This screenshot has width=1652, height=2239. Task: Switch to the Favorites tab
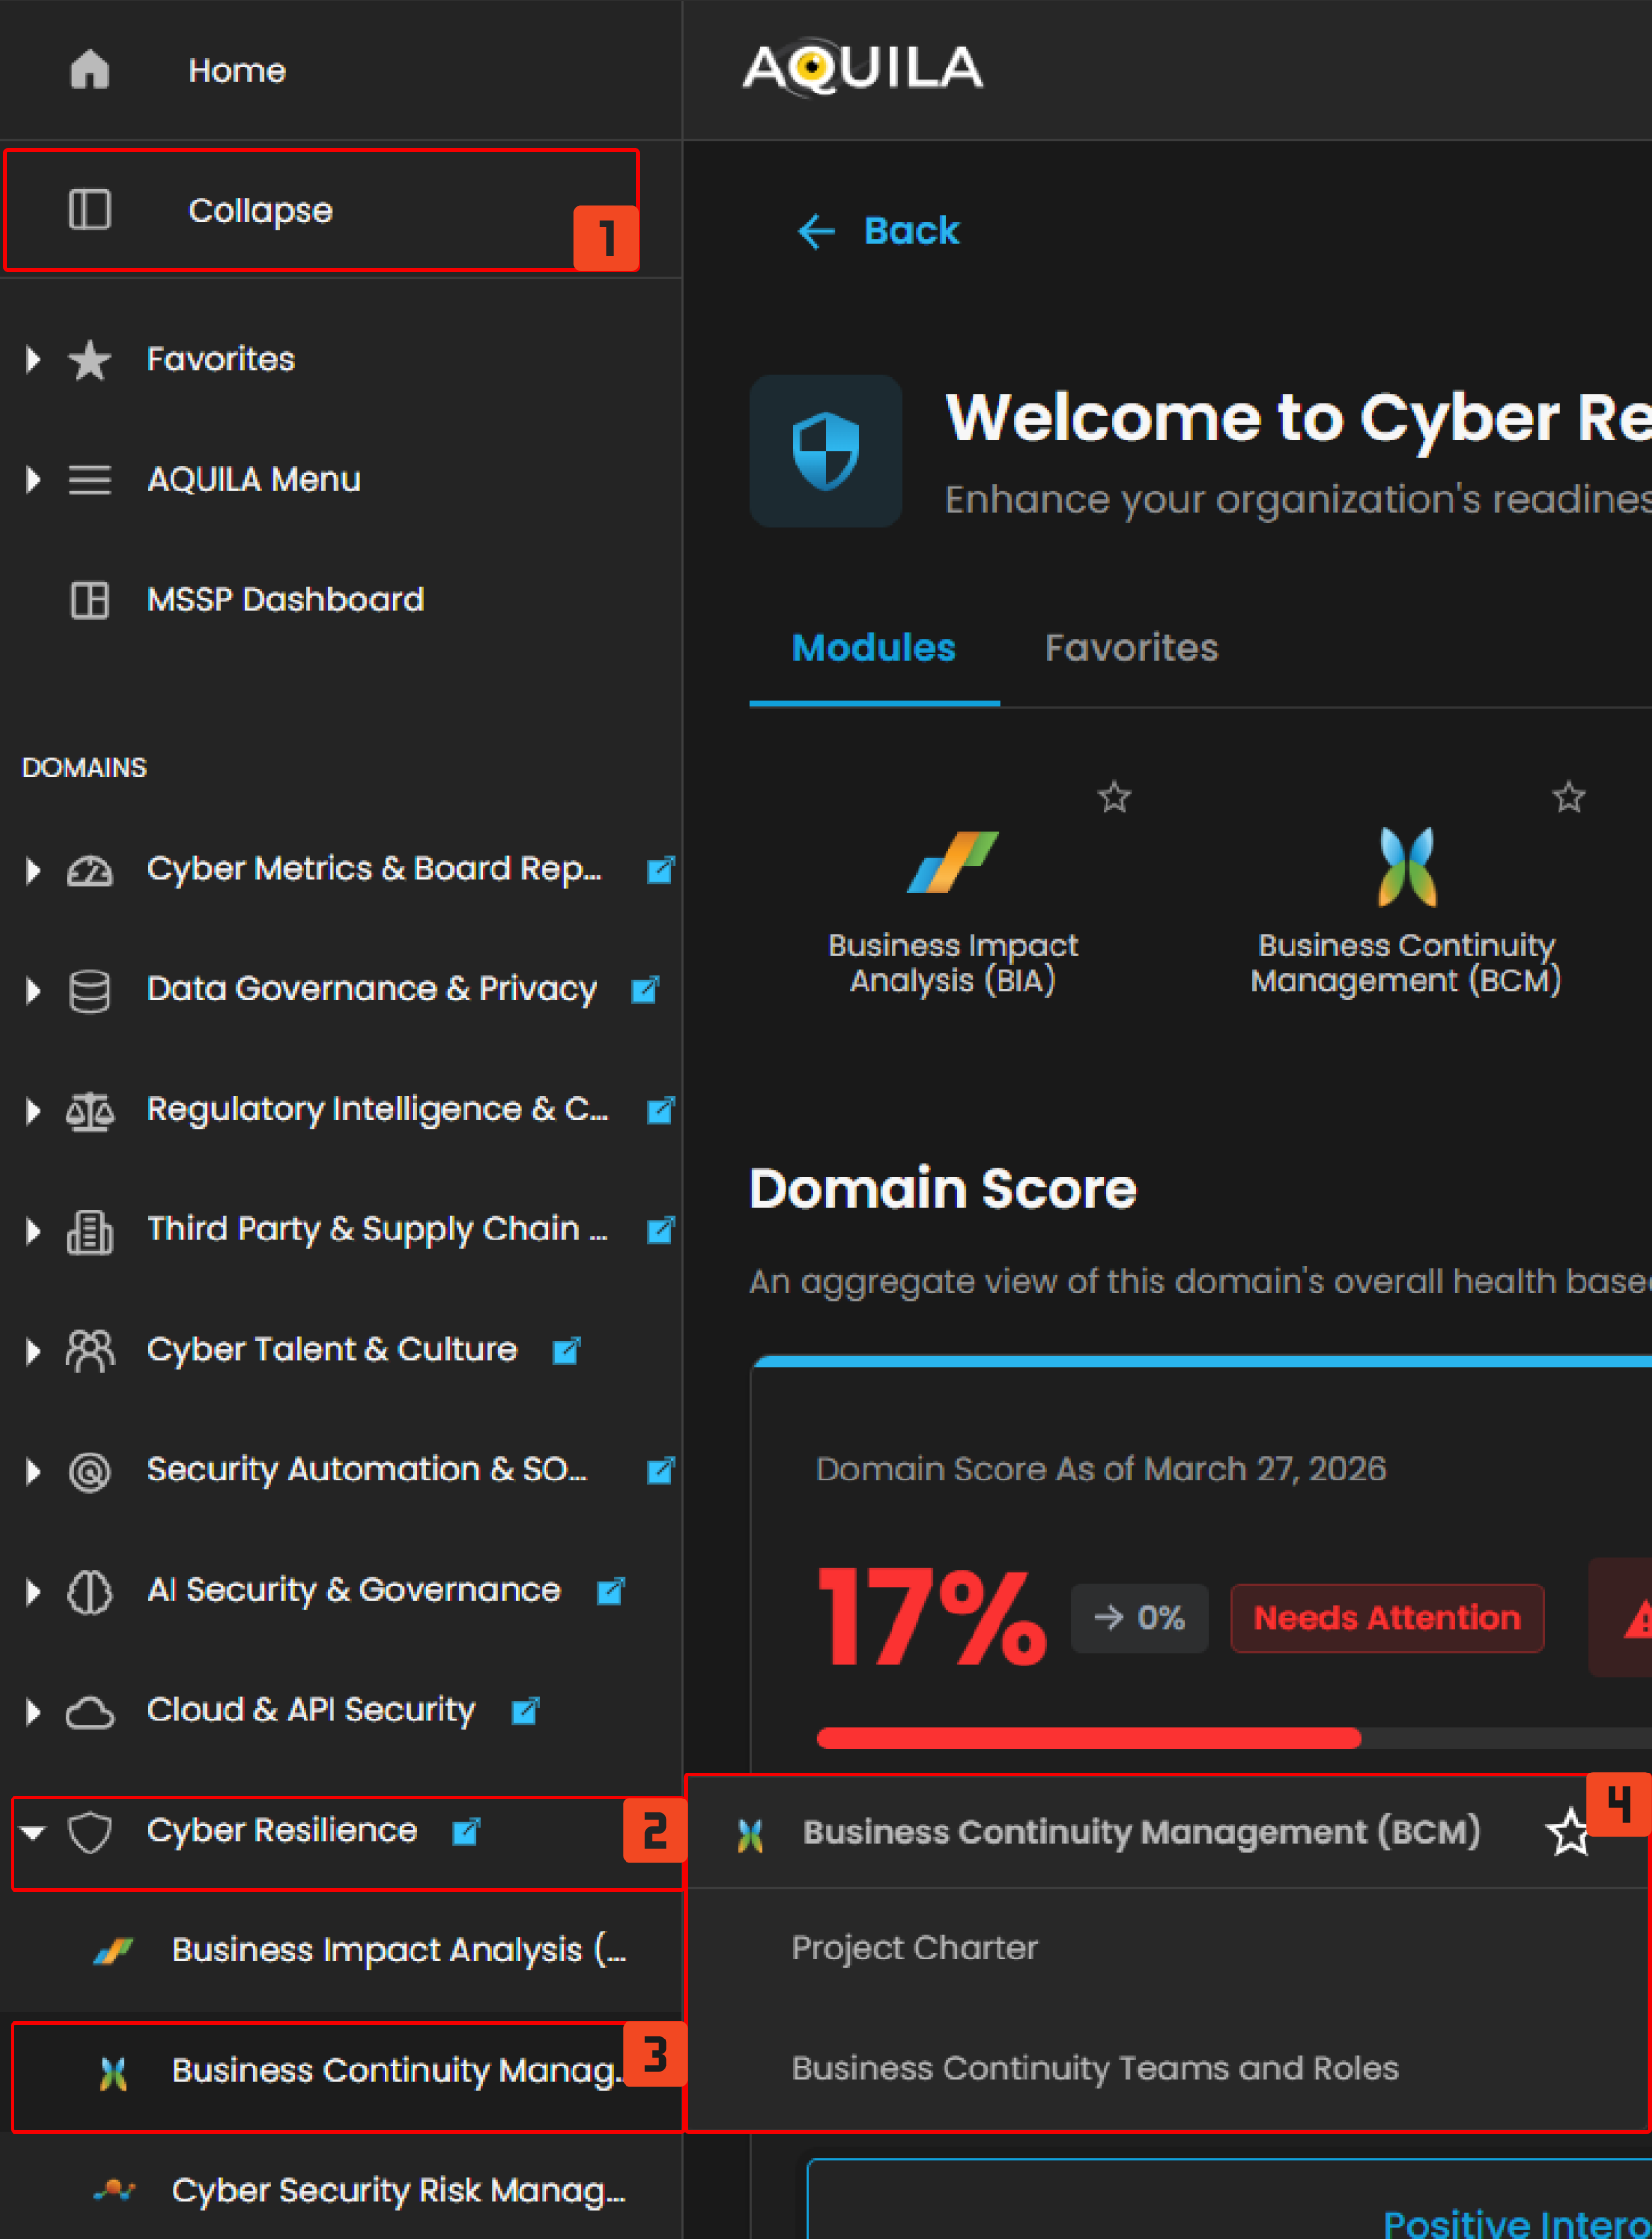[x=1131, y=648]
